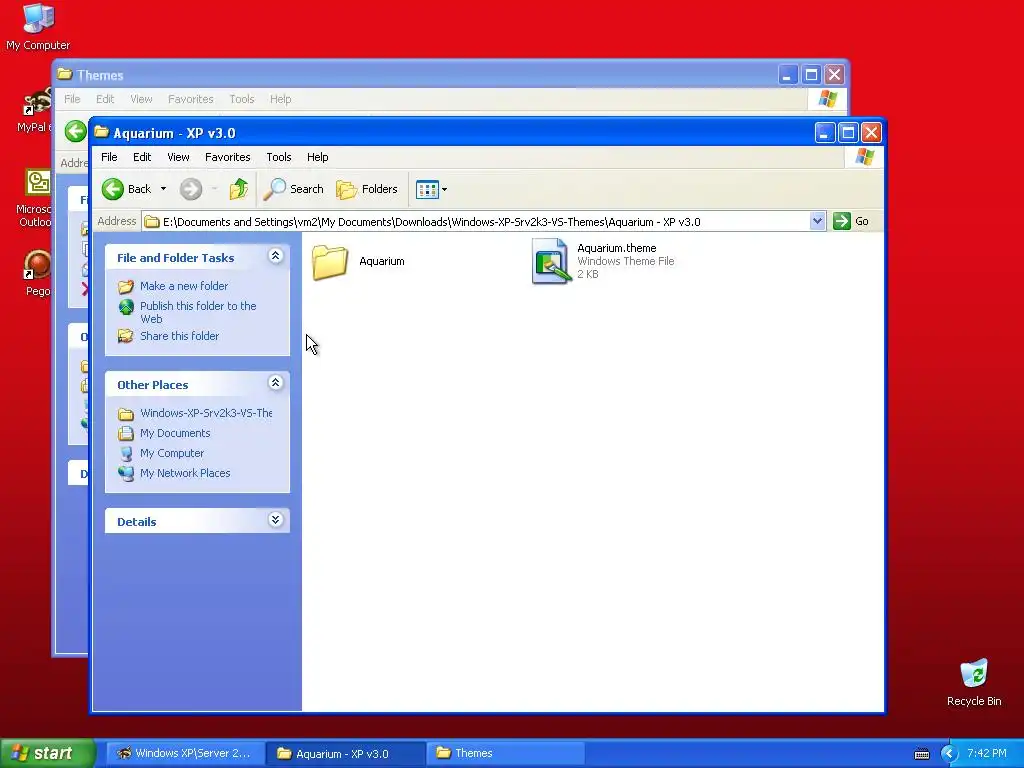Screen dimensions: 1024x768
Task: Select the Aquarium.theme file icon
Action: click(x=550, y=261)
